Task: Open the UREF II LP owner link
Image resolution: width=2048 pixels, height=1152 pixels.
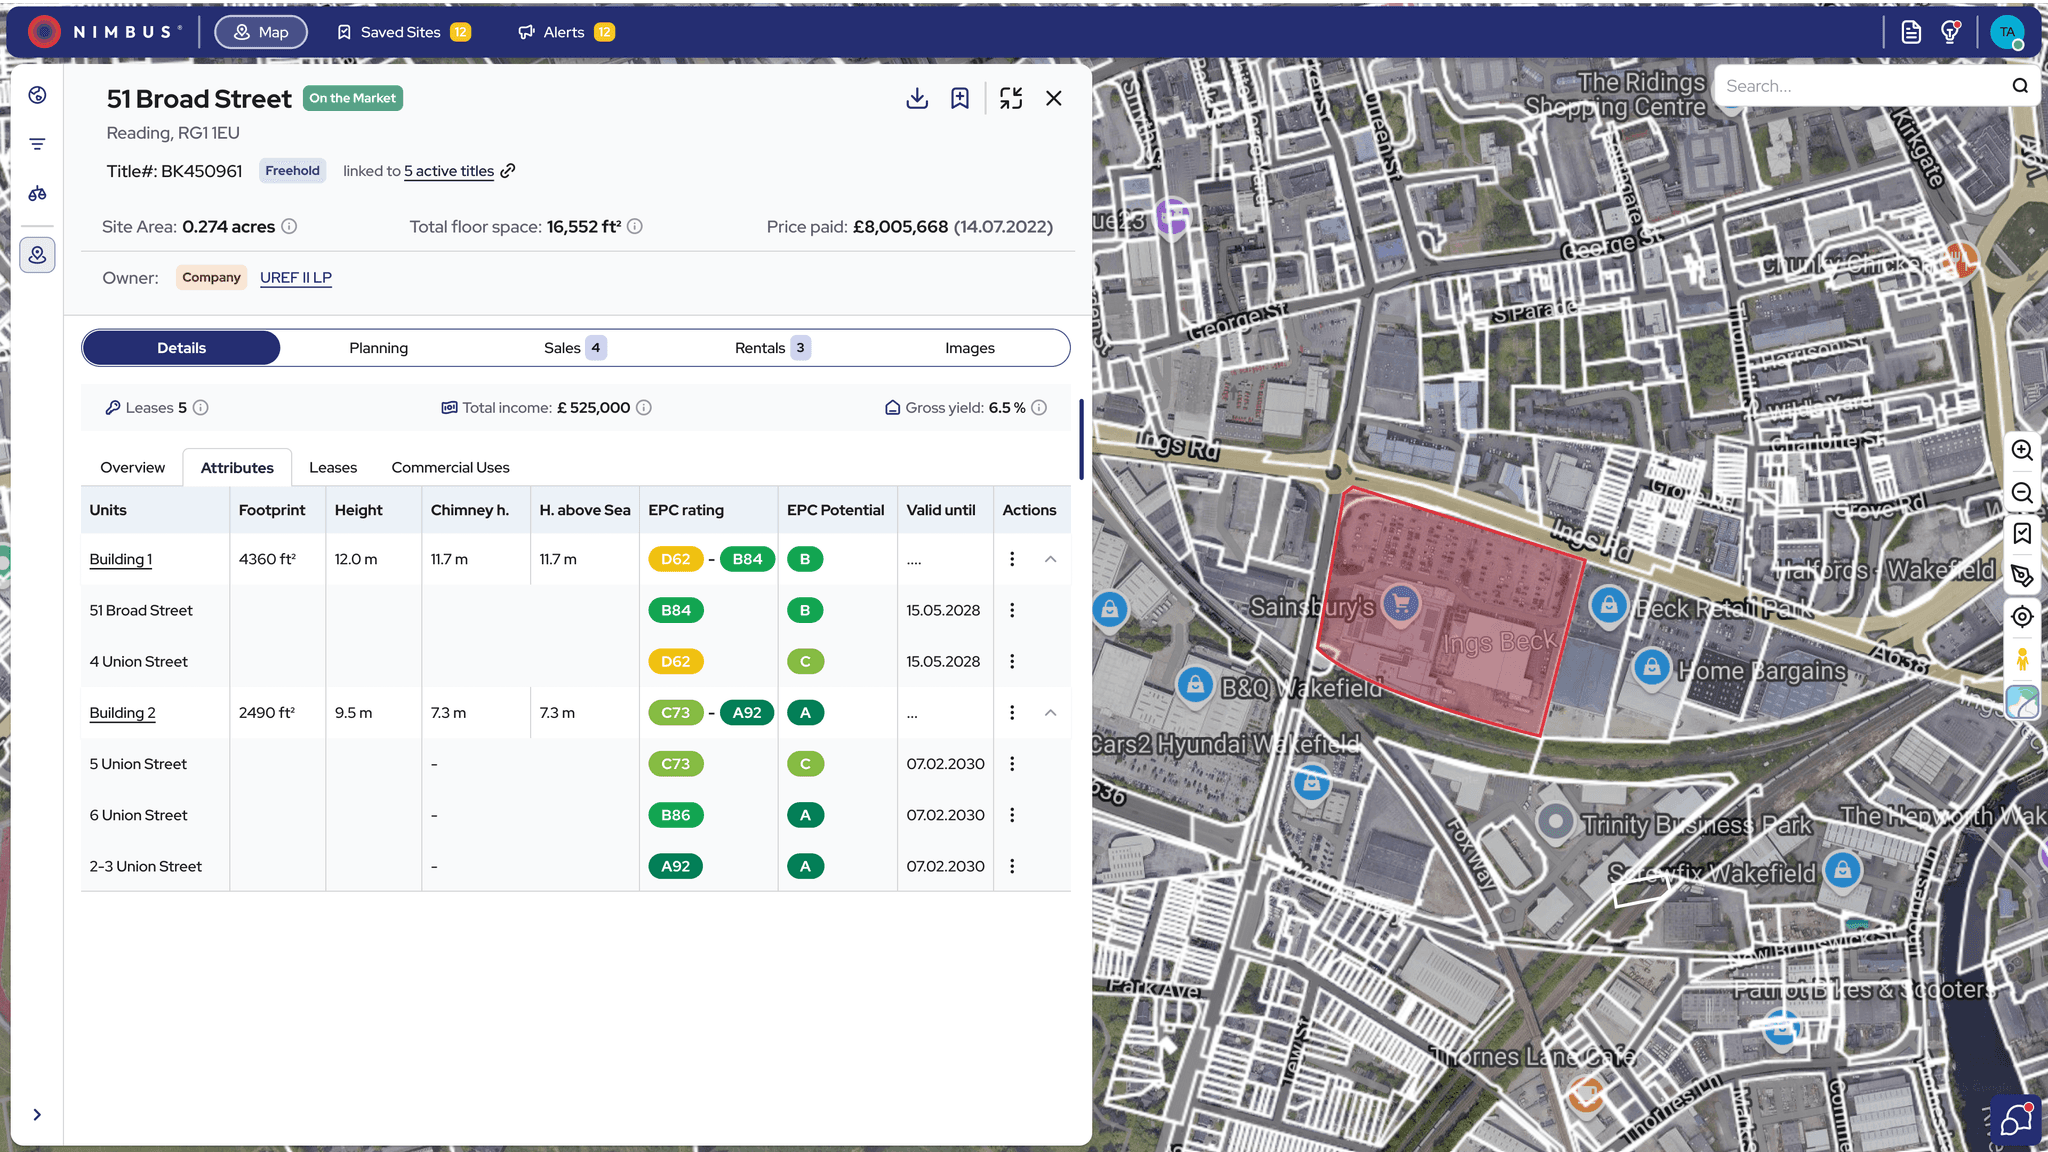Action: coord(295,278)
